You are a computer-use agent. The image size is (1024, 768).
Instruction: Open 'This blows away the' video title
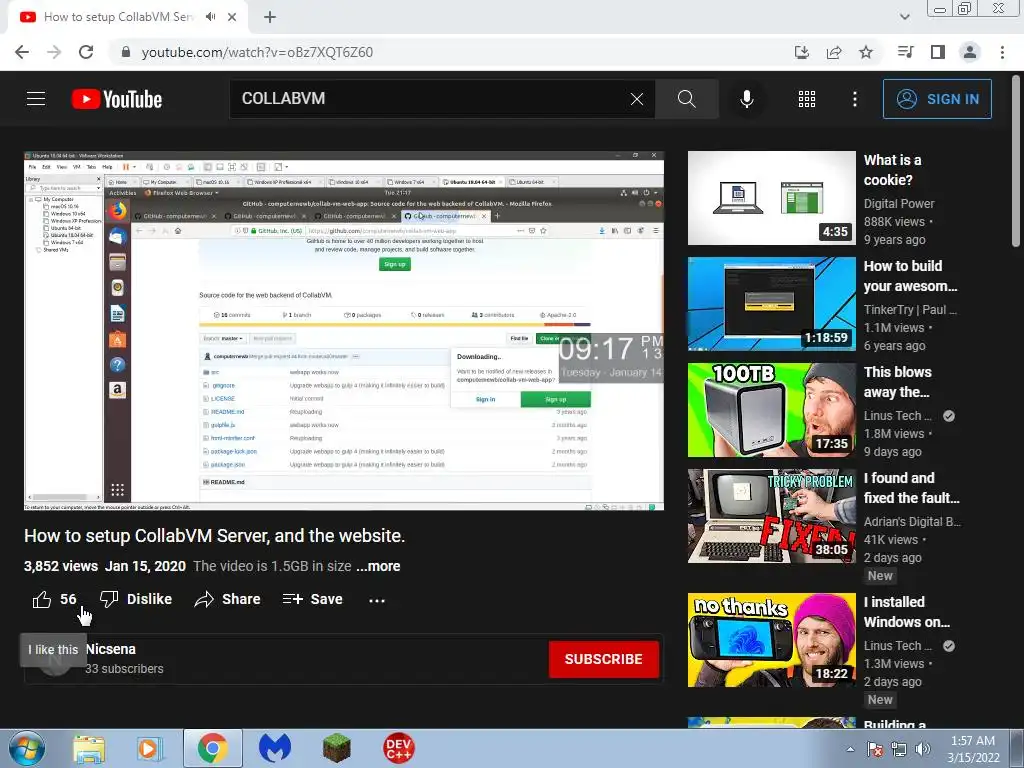(897, 382)
